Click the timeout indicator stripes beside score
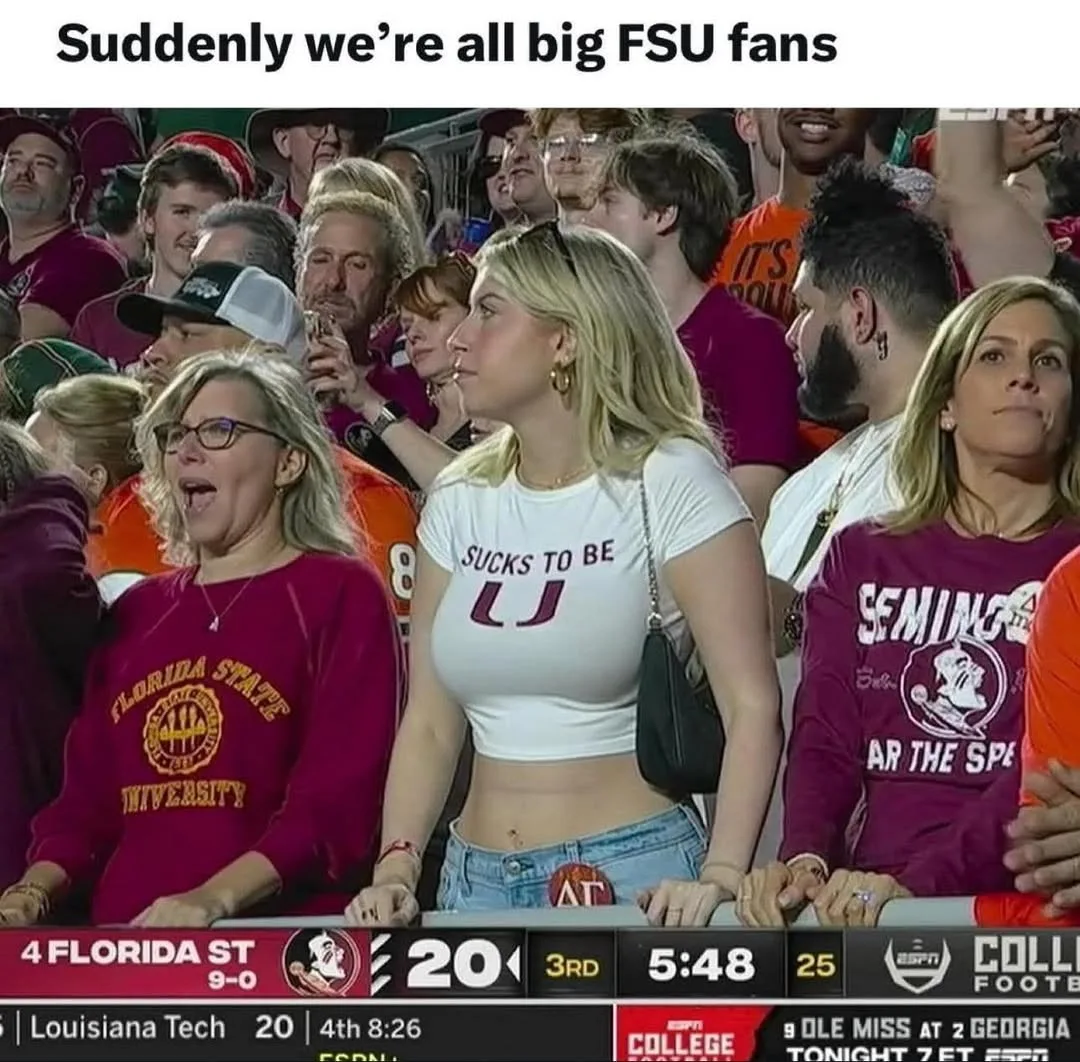 point(382,963)
